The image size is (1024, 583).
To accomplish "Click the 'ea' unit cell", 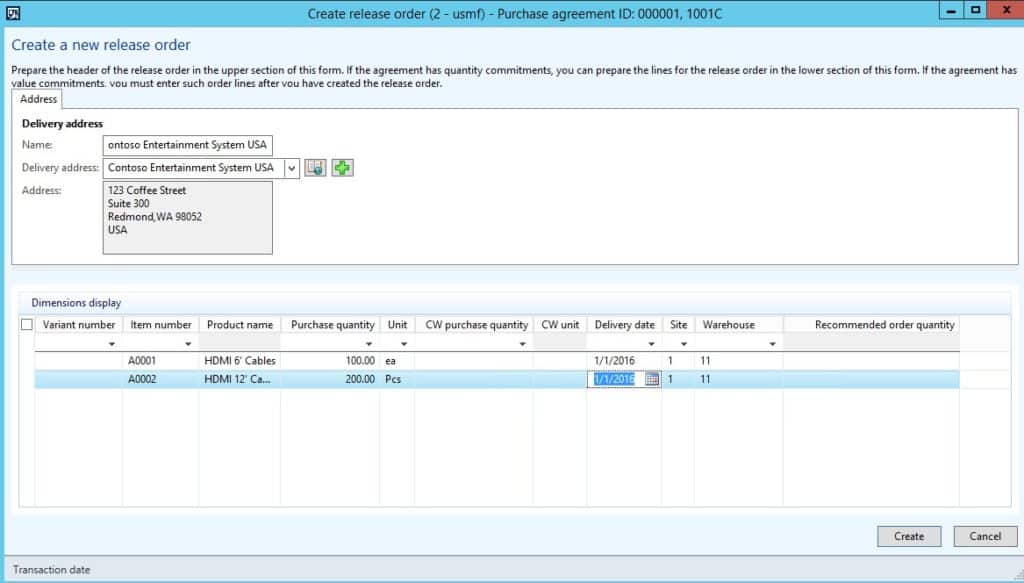I will point(397,360).
